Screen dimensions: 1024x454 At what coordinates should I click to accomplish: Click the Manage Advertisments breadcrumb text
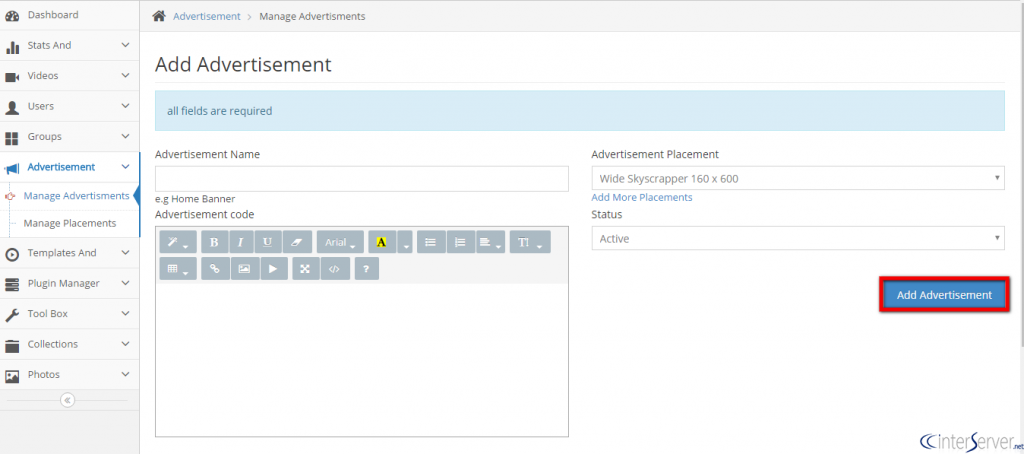point(312,16)
